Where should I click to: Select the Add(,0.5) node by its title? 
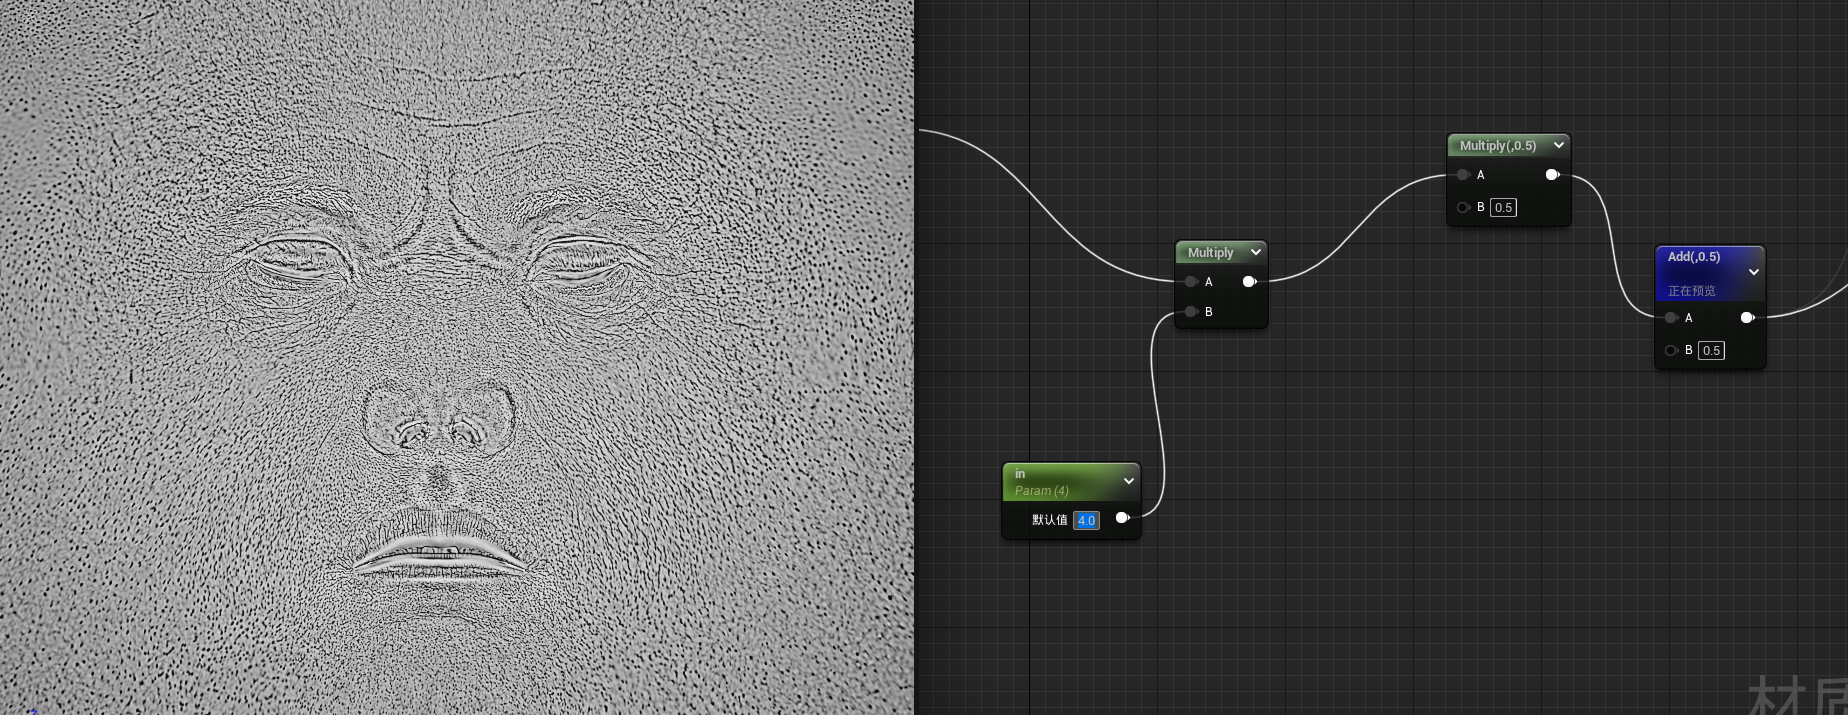click(x=1694, y=257)
